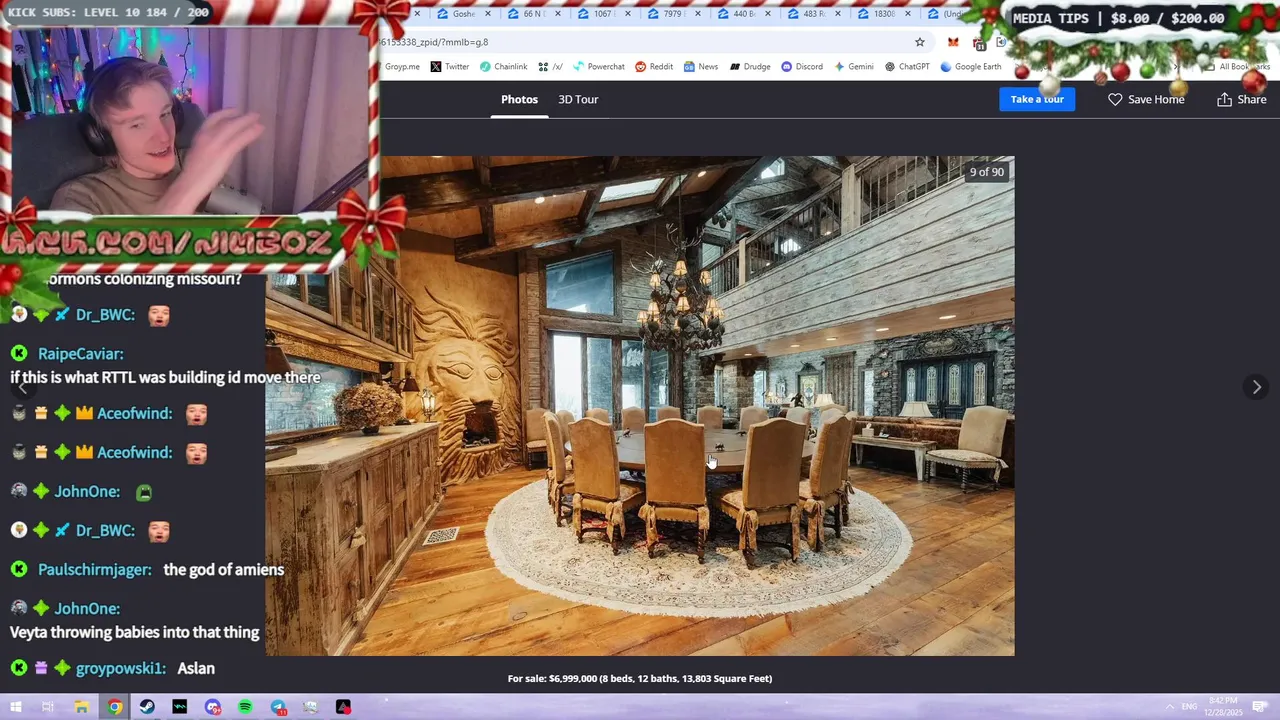This screenshot has height=720, width=1280.
Task: Save Home with the heart icon
Action: pos(1146,99)
